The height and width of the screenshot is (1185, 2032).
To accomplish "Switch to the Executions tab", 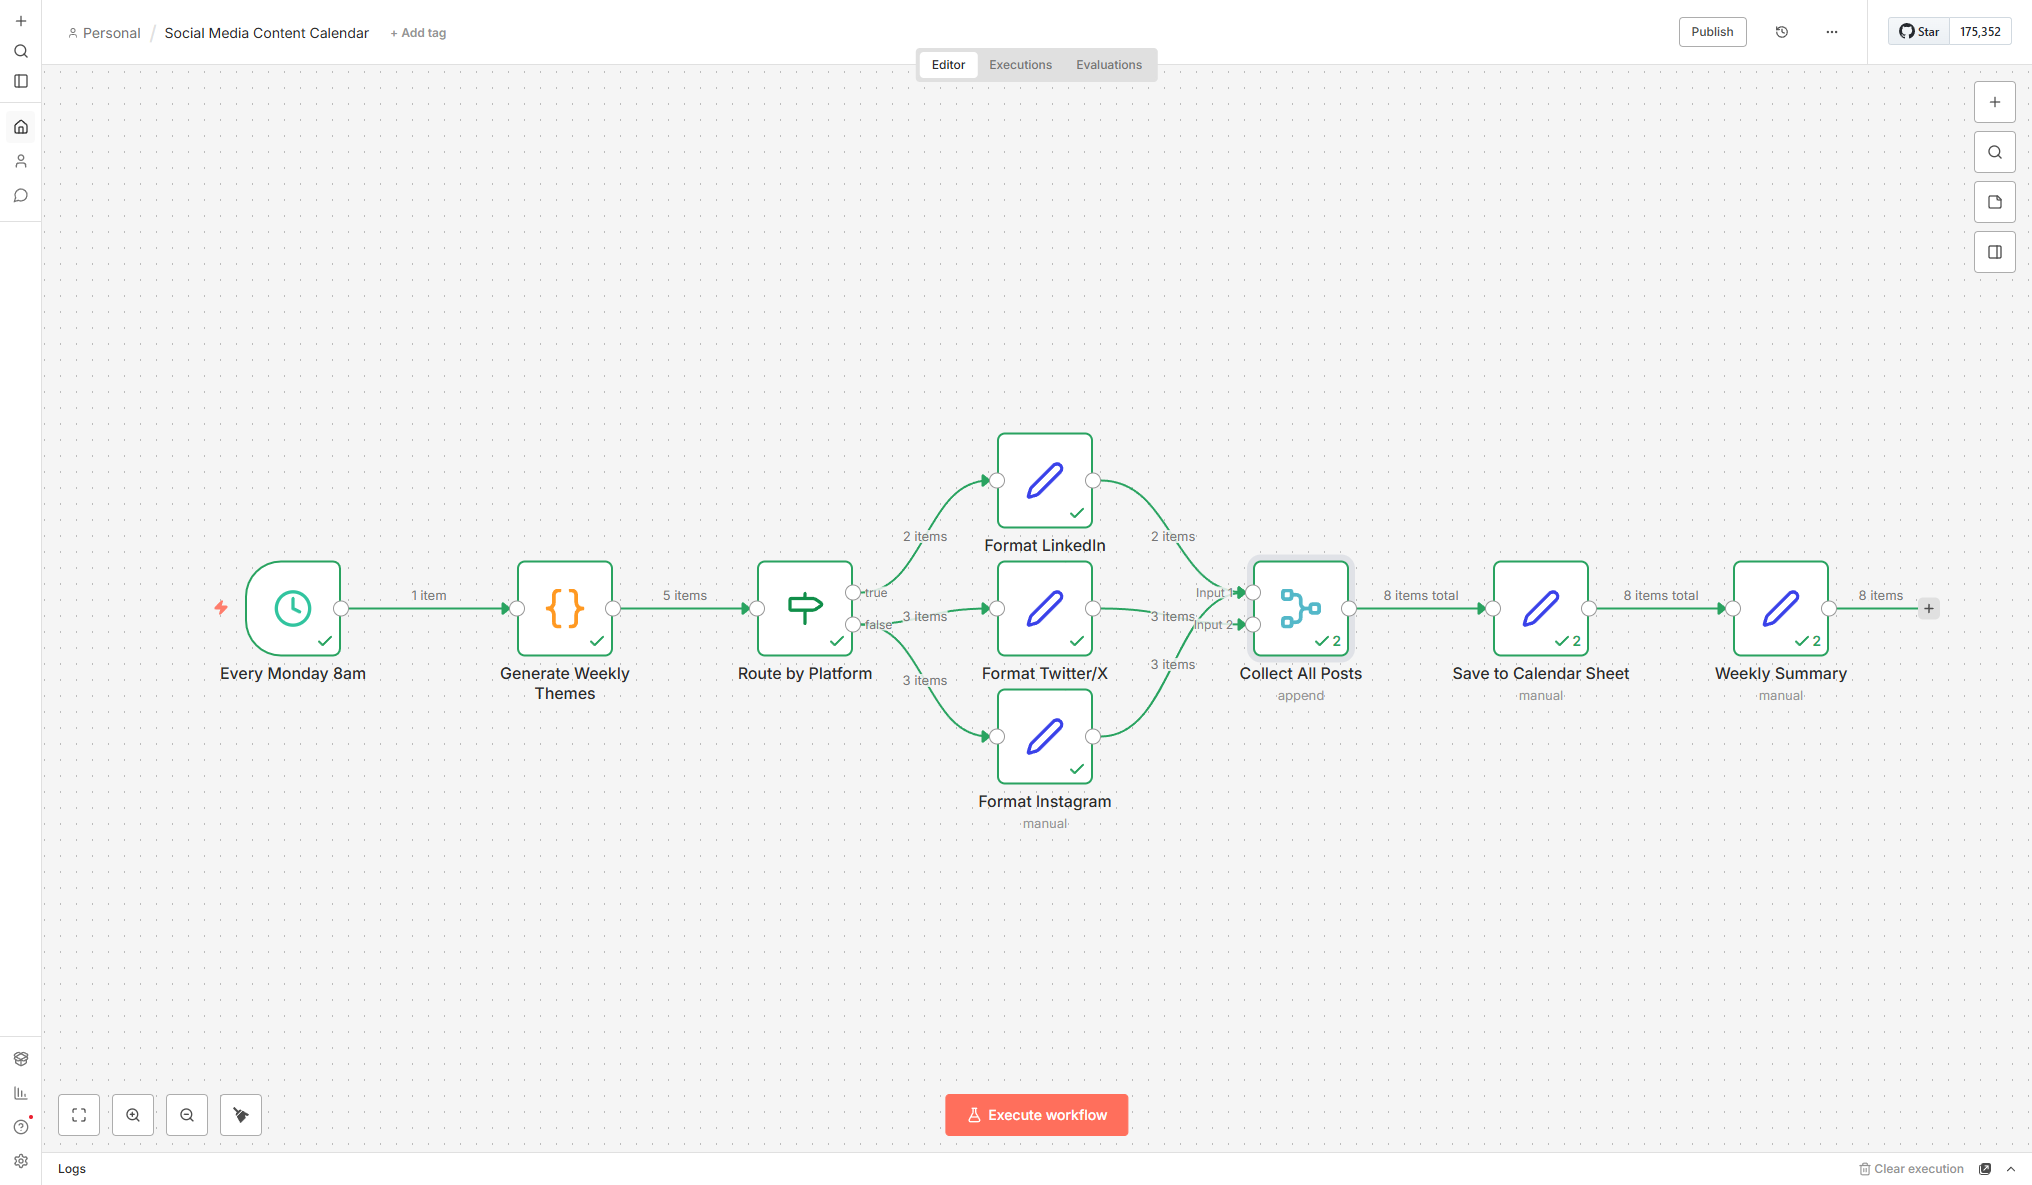I will 1020,64.
